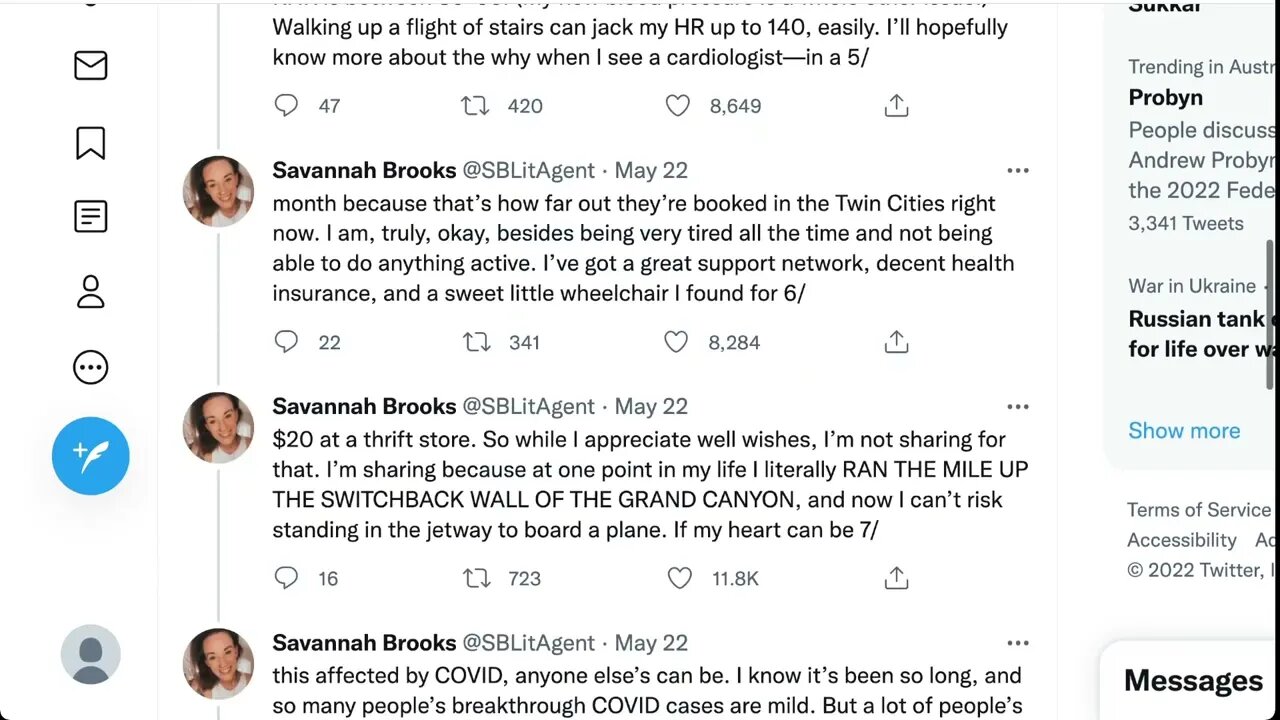Open Messages from the left sidebar envelope
The image size is (1280, 720).
[x=91, y=66]
